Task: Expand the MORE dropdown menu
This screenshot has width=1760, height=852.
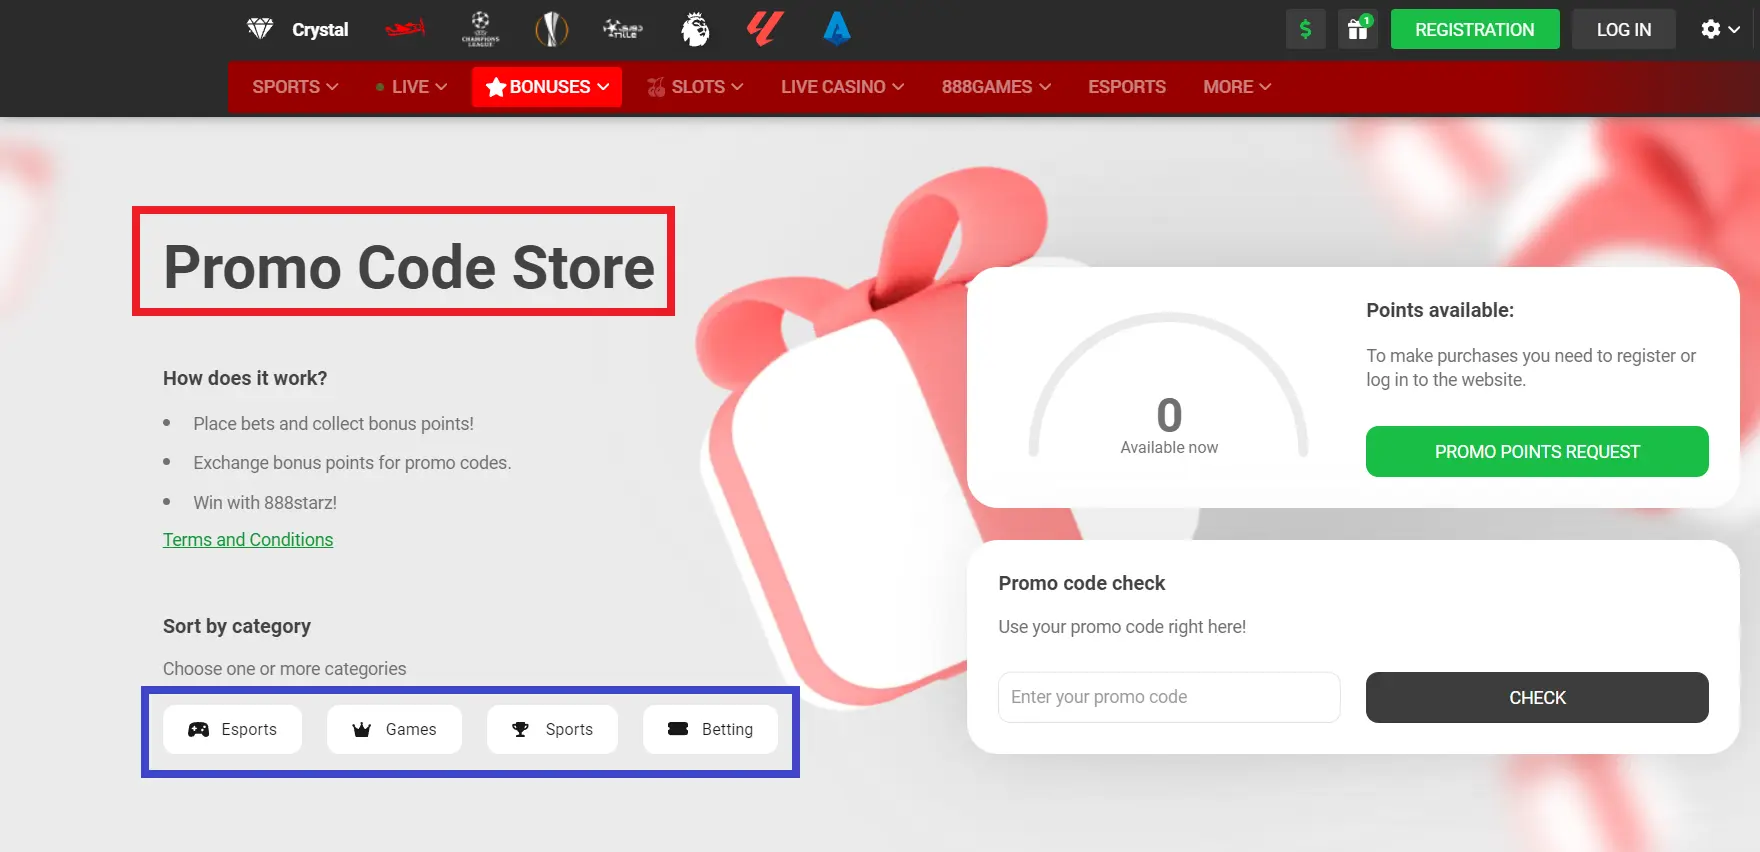Action: click(x=1237, y=87)
